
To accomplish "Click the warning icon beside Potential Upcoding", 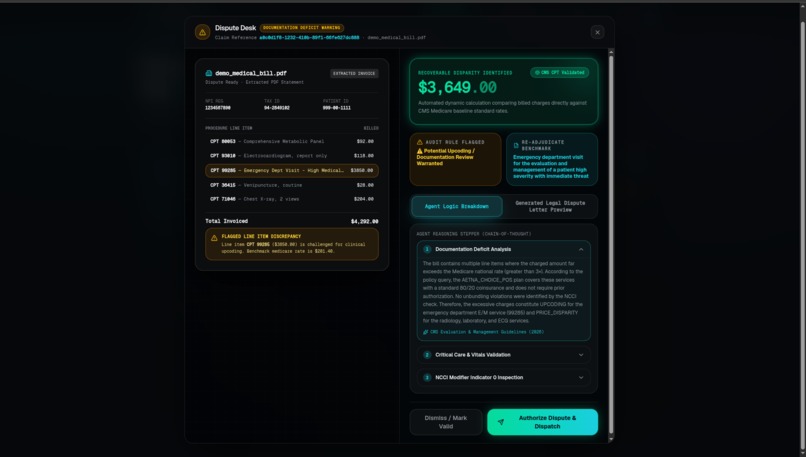I will pos(419,151).
